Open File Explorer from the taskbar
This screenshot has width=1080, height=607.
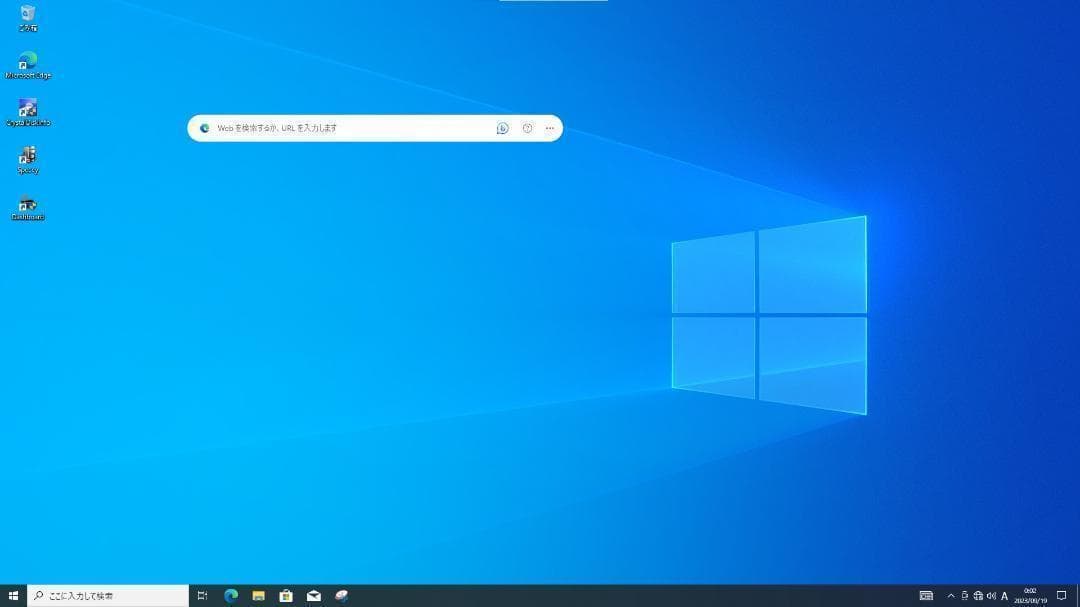click(258, 596)
